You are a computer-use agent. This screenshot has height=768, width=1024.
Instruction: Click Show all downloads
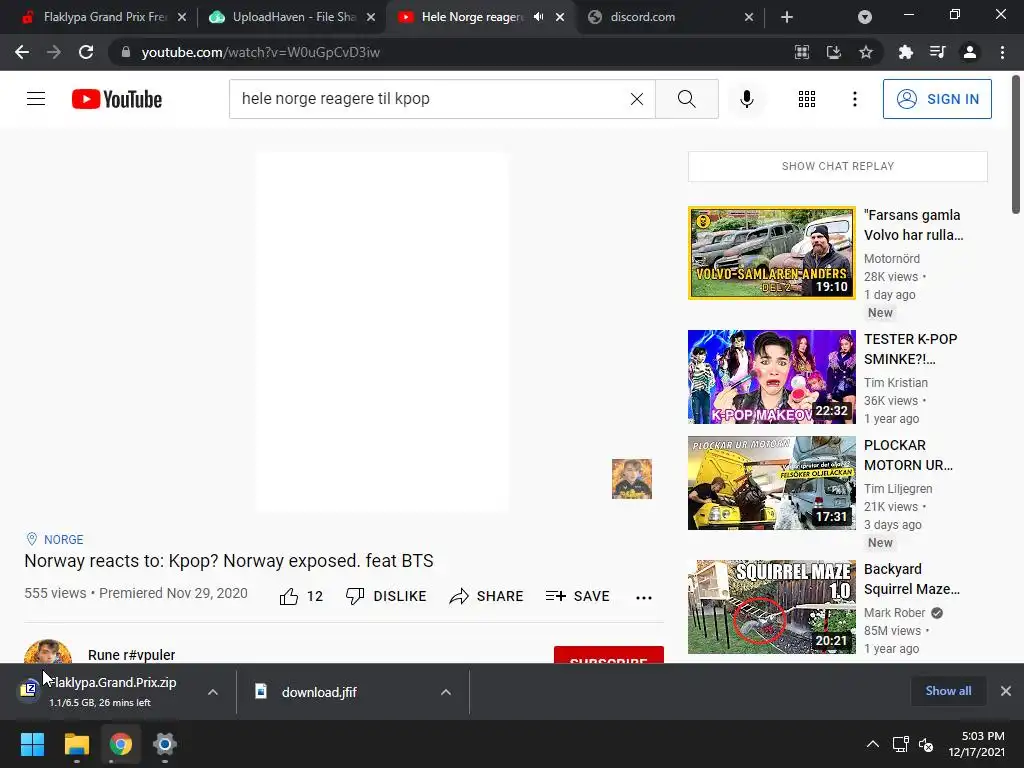coord(948,691)
